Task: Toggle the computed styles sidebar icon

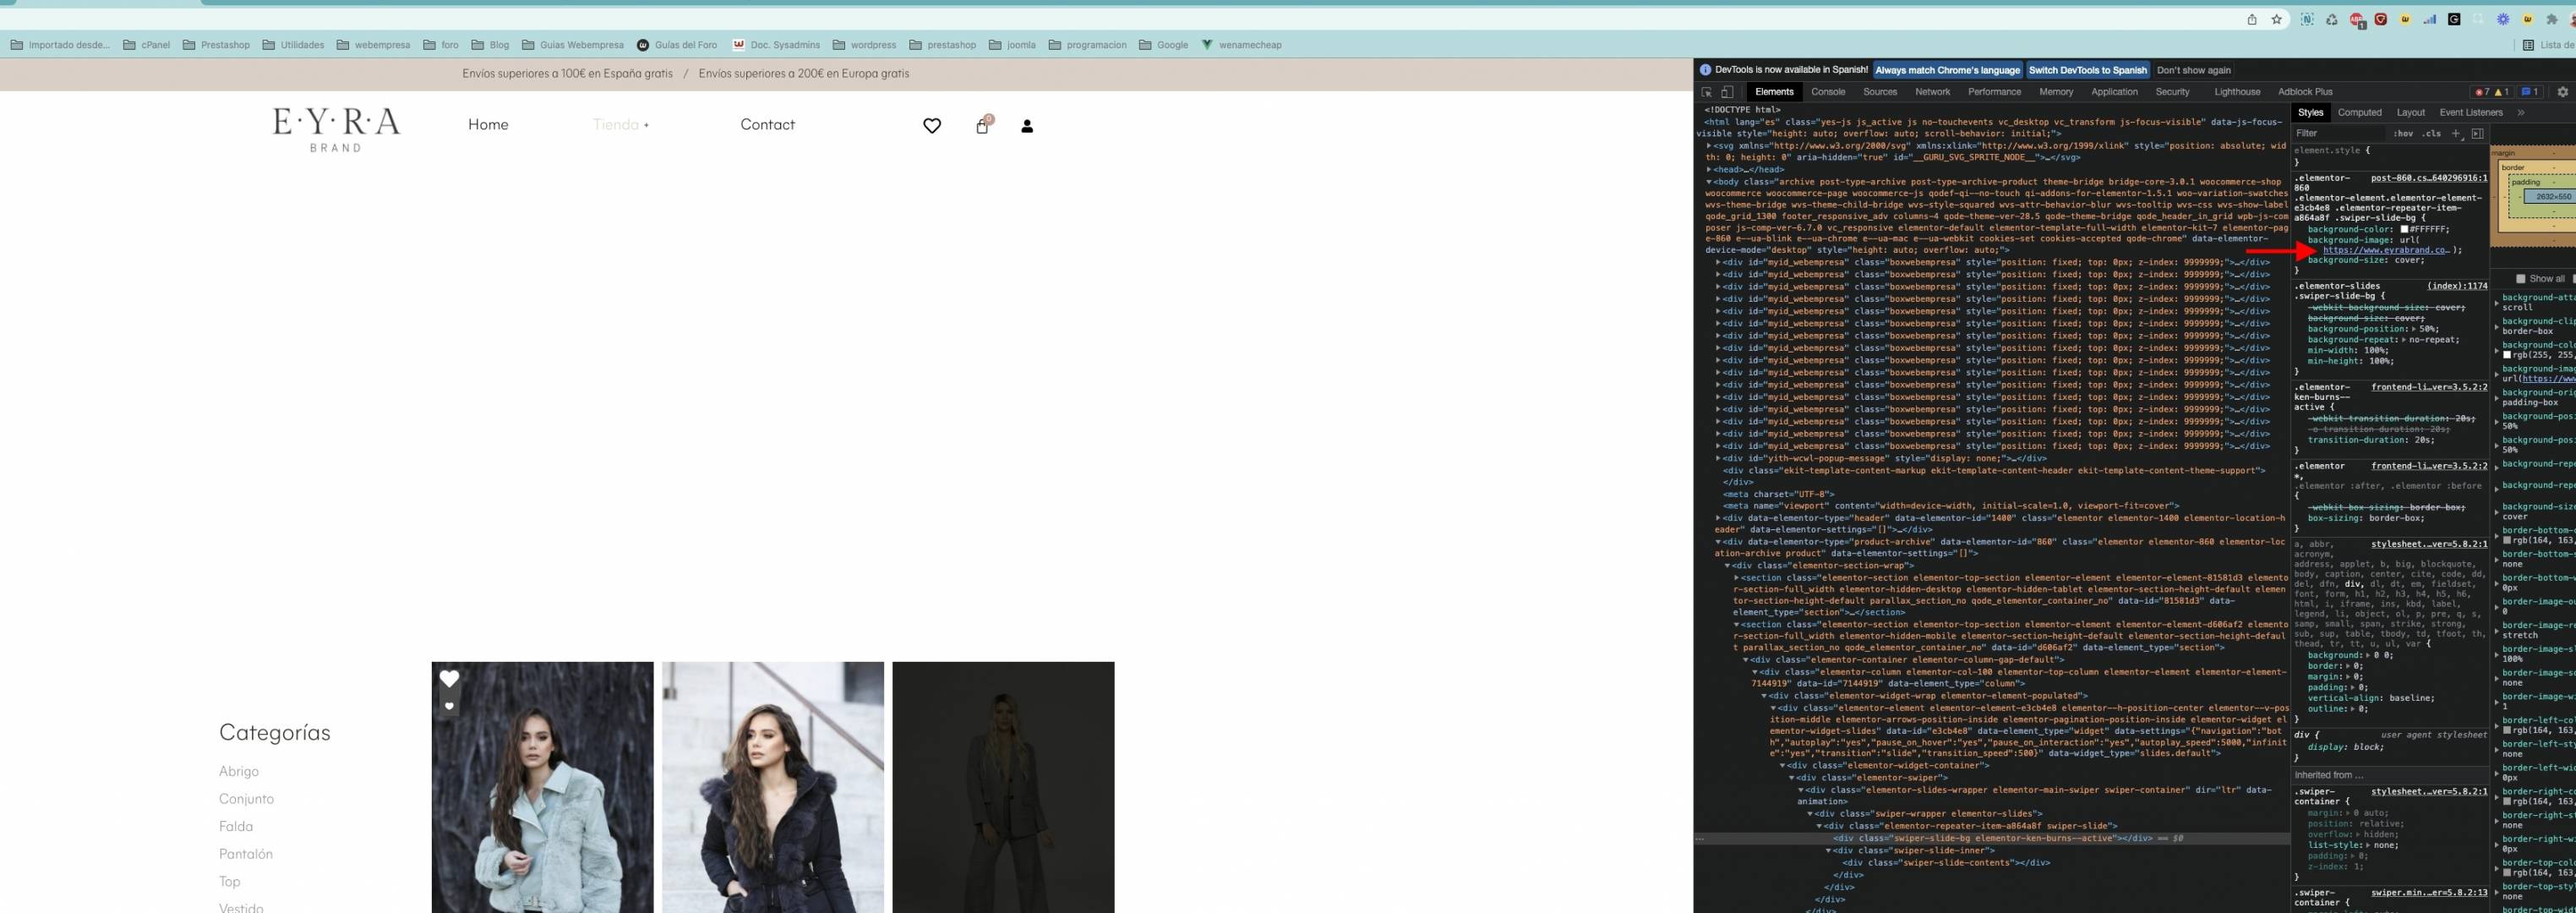Action: (x=2477, y=133)
